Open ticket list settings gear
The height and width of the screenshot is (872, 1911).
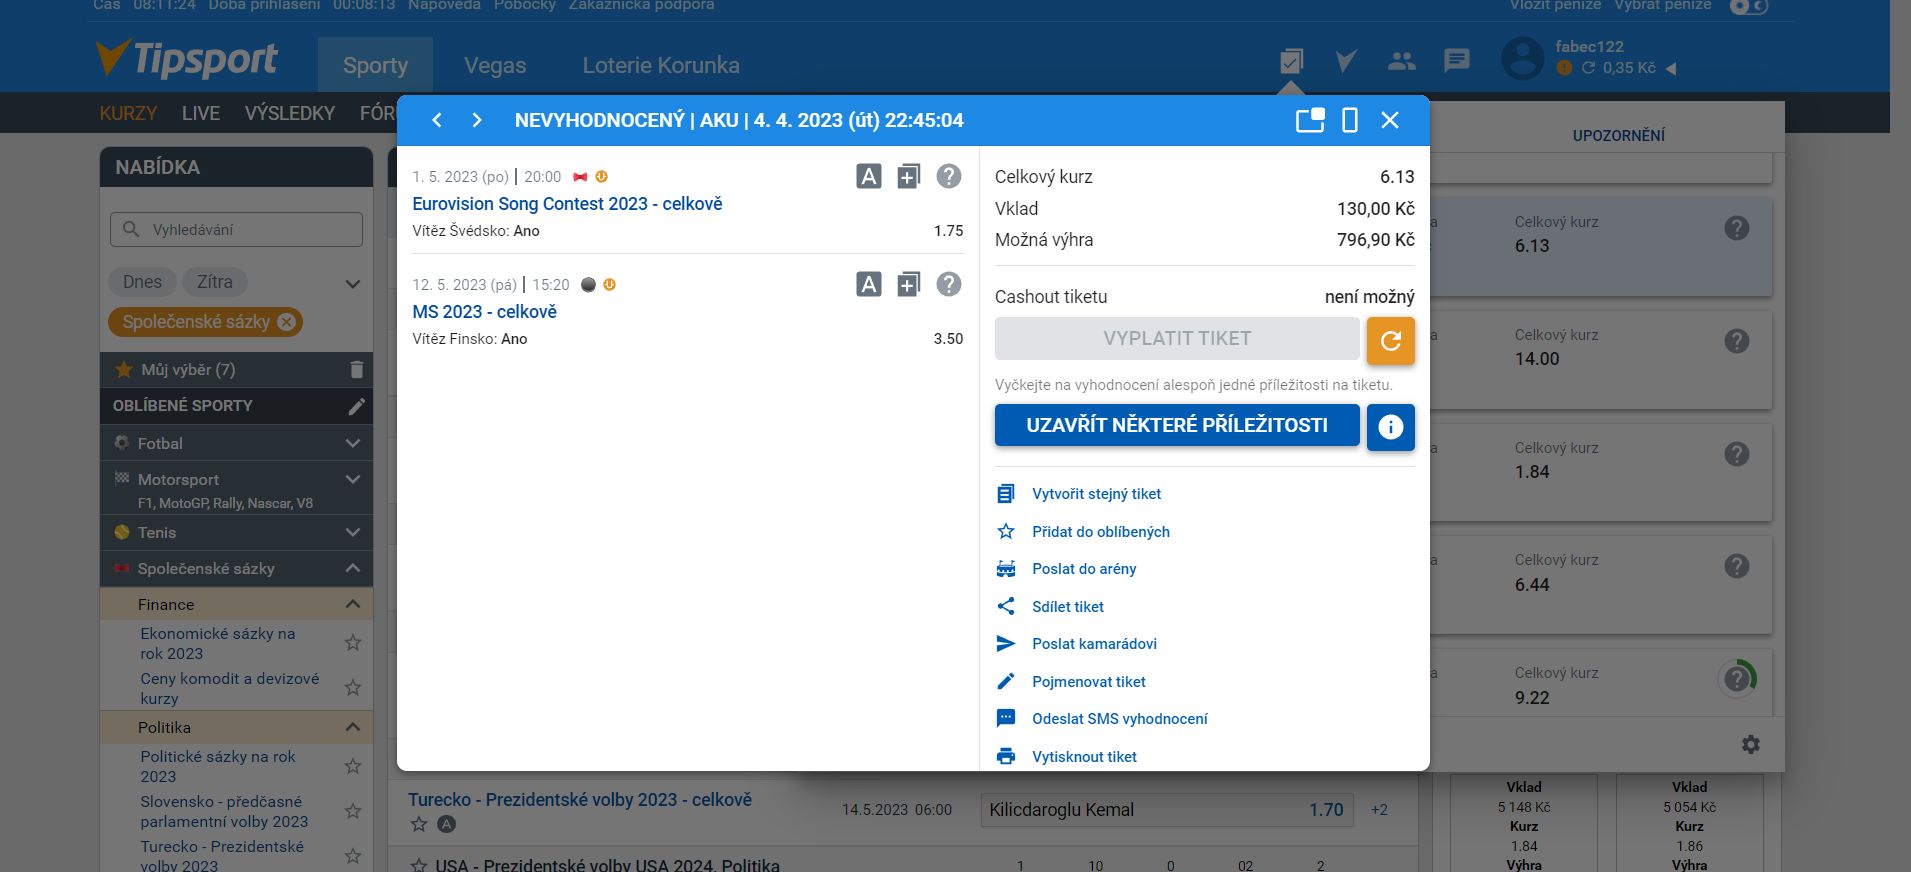coord(1751,744)
